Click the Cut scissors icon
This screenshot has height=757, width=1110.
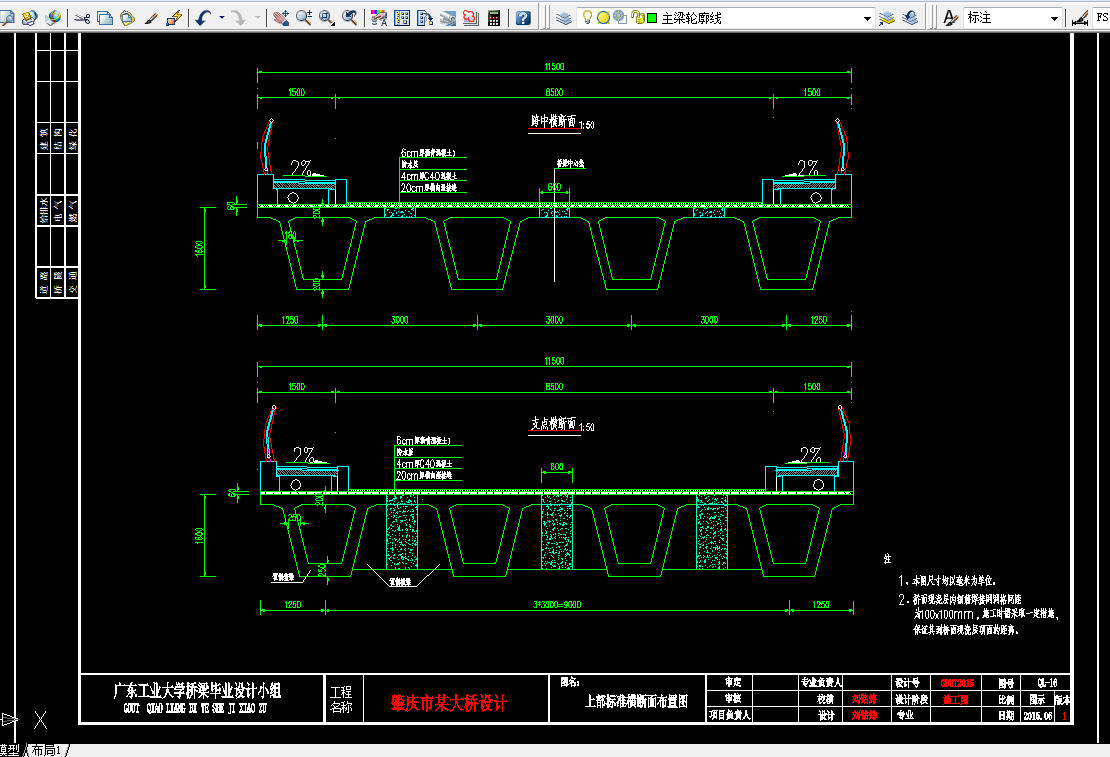(82, 18)
